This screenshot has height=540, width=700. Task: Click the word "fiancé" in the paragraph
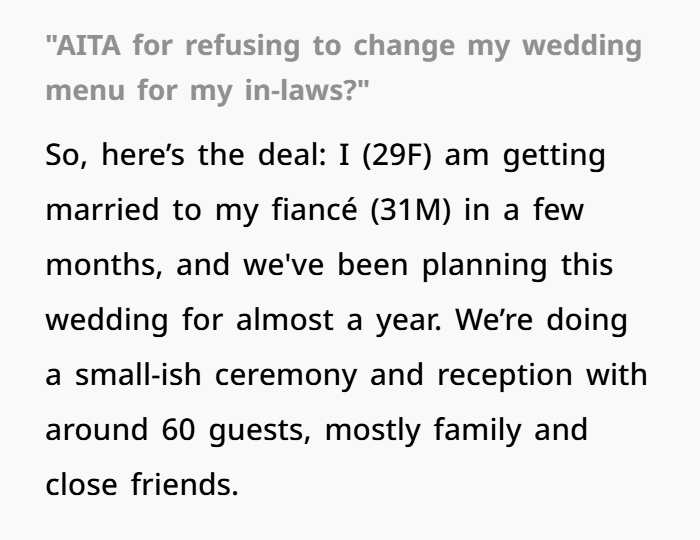(x=315, y=209)
